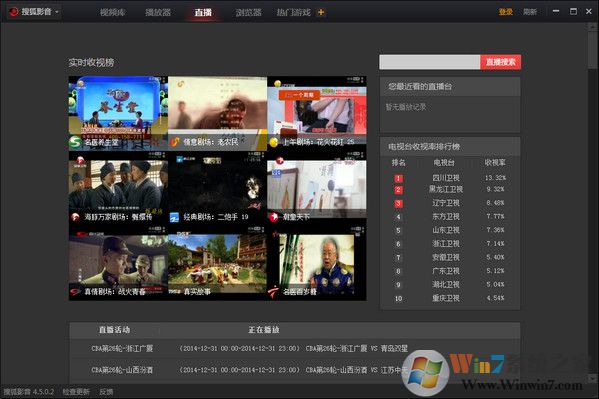Select 山东卫视 in the ratings ranking
This screenshot has height=399, width=599.
pyautogui.click(x=446, y=230)
